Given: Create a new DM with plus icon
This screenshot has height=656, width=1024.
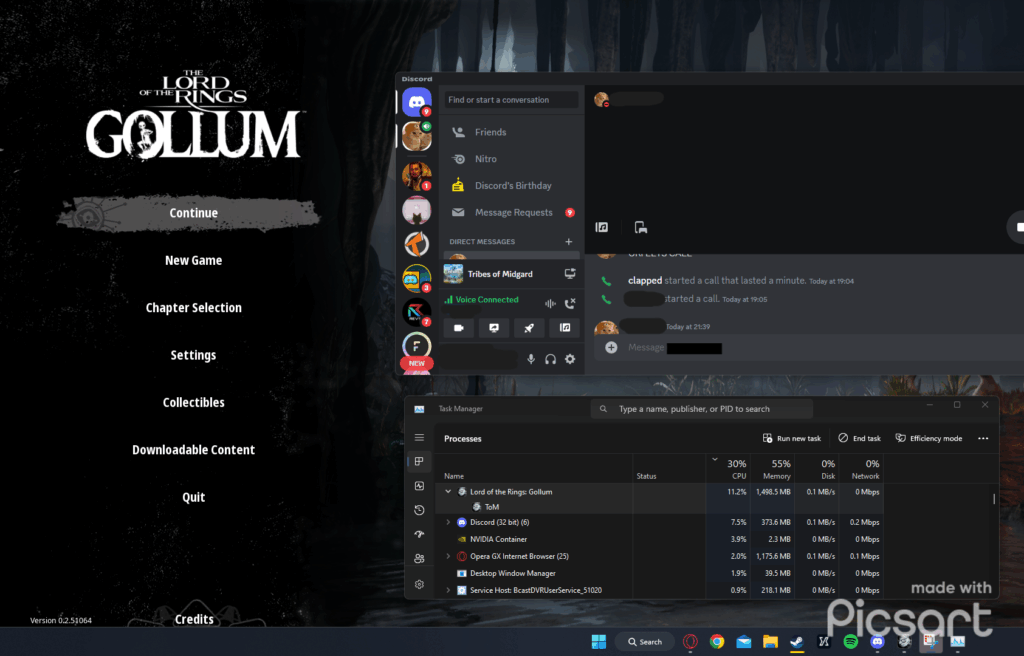Looking at the screenshot, I should tap(569, 242).
